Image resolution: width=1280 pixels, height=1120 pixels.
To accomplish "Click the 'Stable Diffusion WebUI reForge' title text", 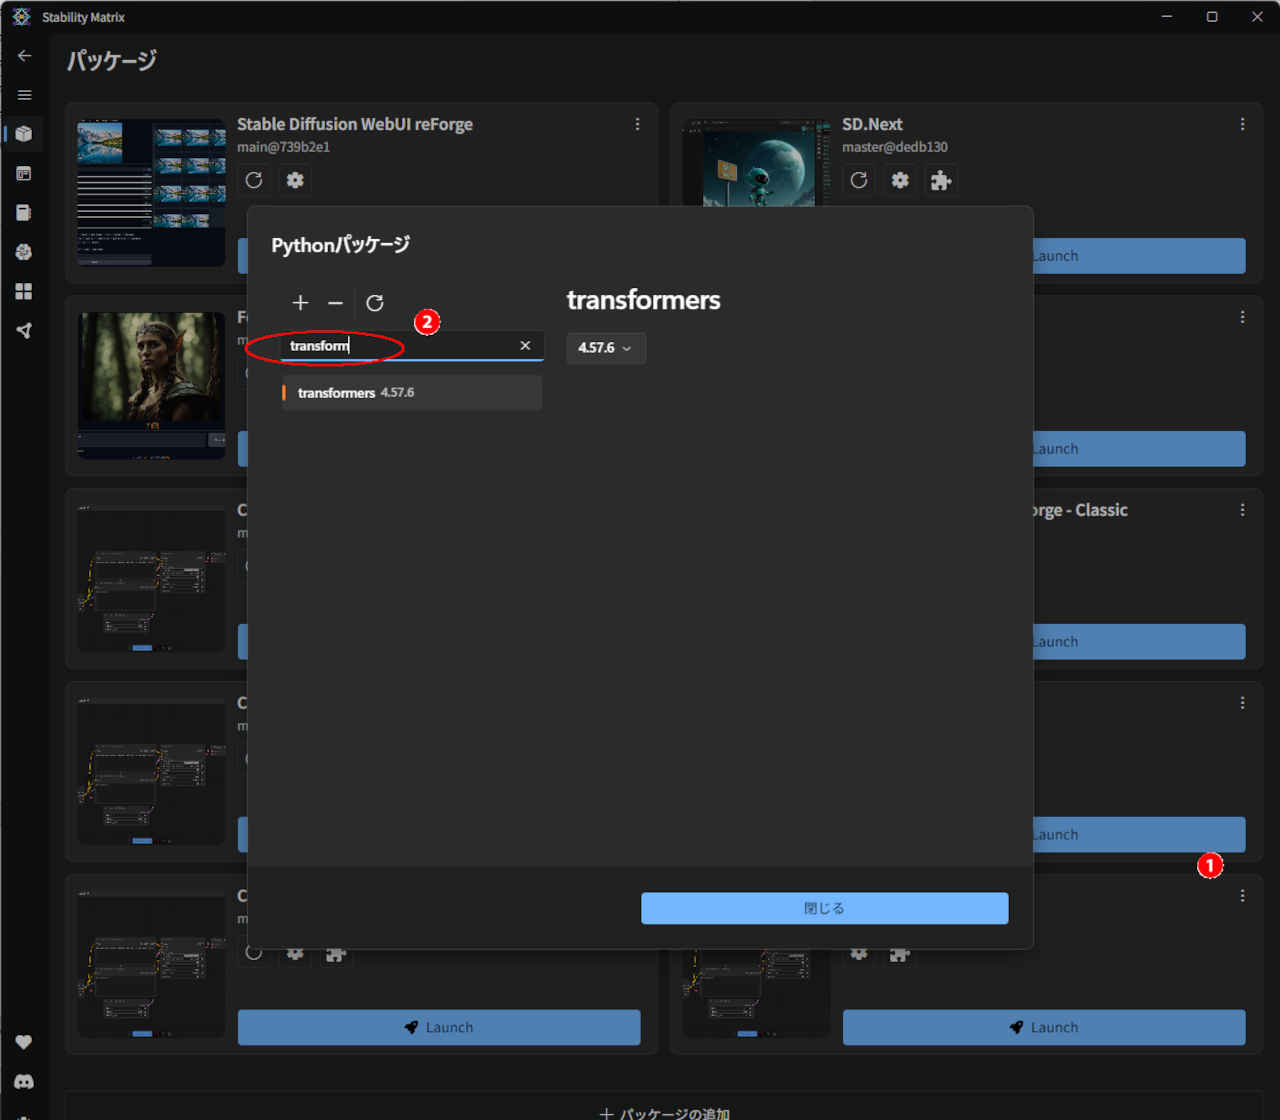I will (355, 124).
